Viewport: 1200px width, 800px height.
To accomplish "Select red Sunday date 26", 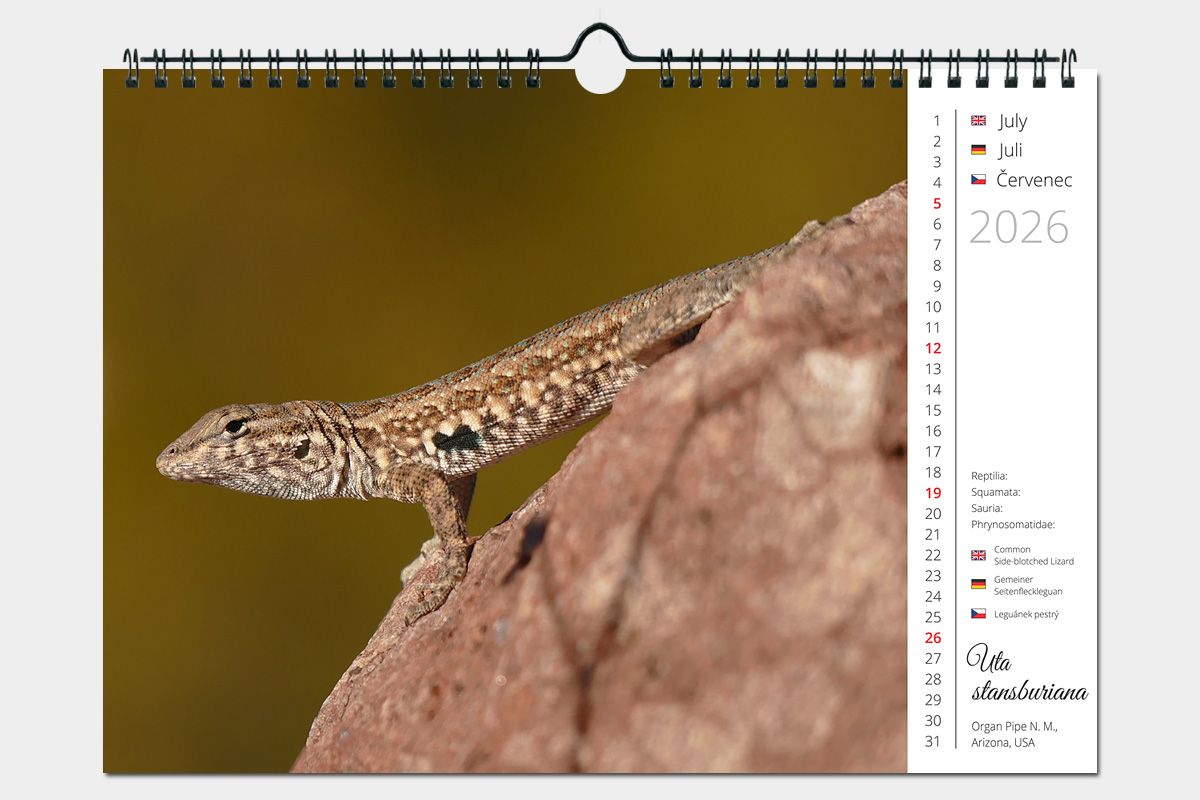I will coord(933,637).
